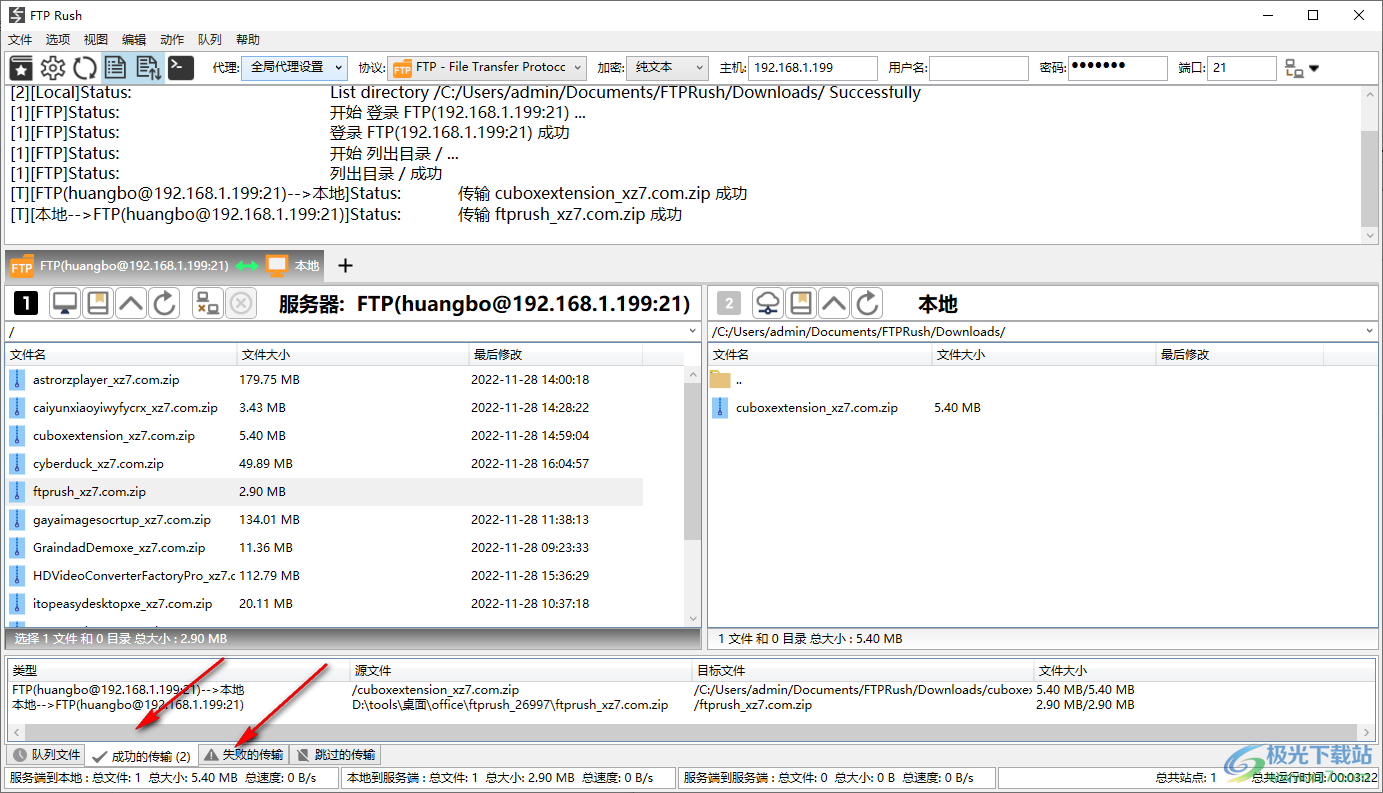Select itopeasydesktopxe_xz7.com.zip file
The image size is (1383, 793).
click(325, 604)
